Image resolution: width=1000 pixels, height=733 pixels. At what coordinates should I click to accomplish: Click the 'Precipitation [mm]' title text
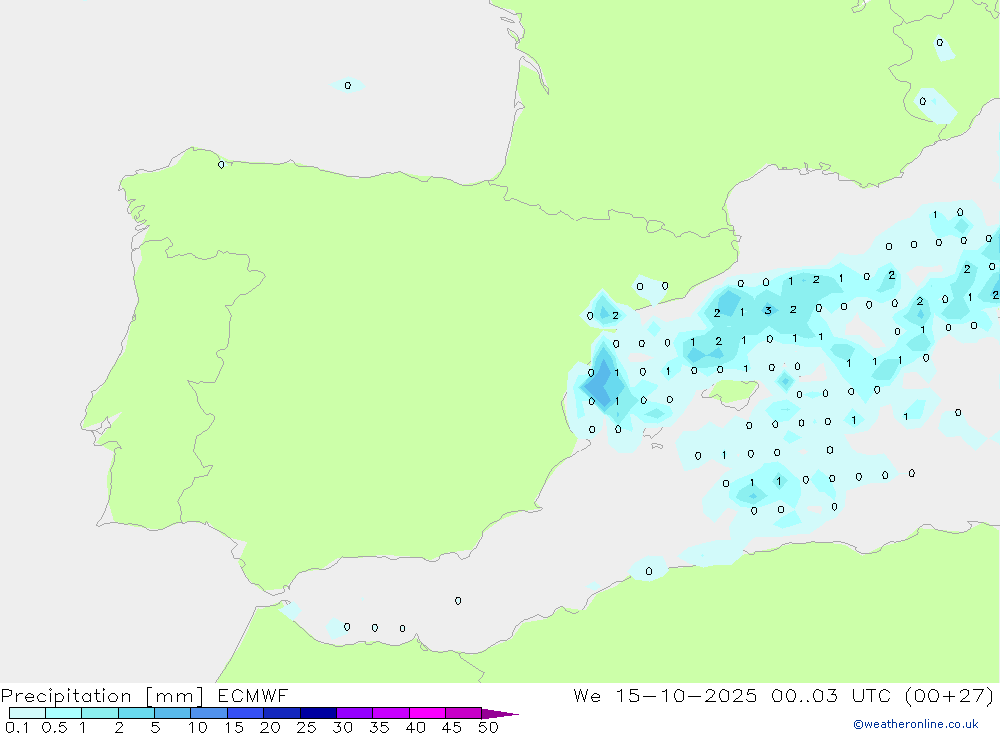pyautogui.click(x=102, y=695)
